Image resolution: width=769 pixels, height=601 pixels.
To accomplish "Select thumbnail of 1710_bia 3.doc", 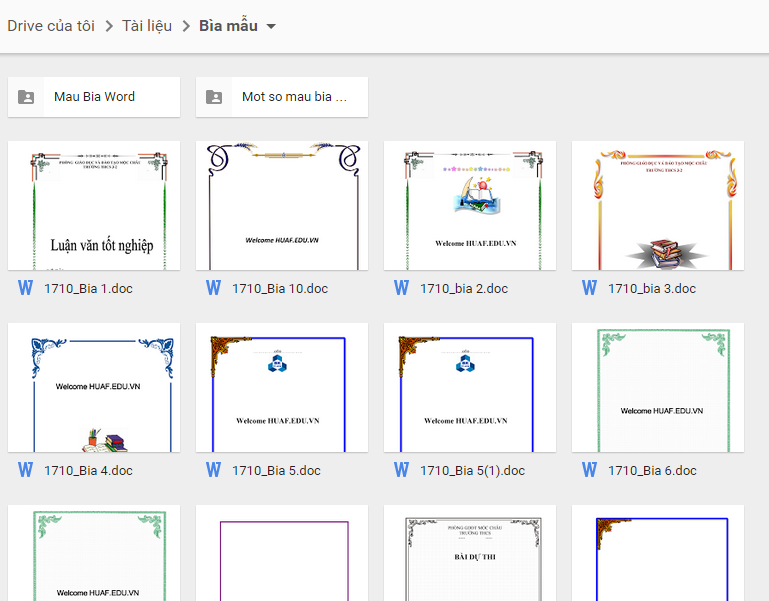I will pyautogui.click(x=658, y=206).
